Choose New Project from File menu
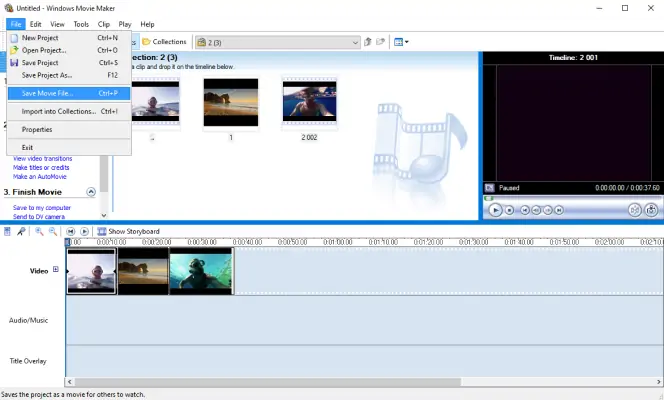 pyautogui.click(x=69, y=38)
